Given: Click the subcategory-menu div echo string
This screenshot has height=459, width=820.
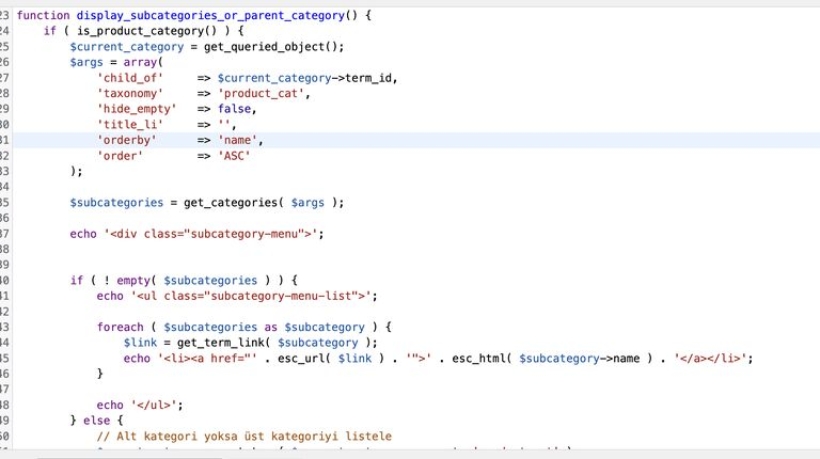Looking at the screenshot, I should (x=213, y=233).
